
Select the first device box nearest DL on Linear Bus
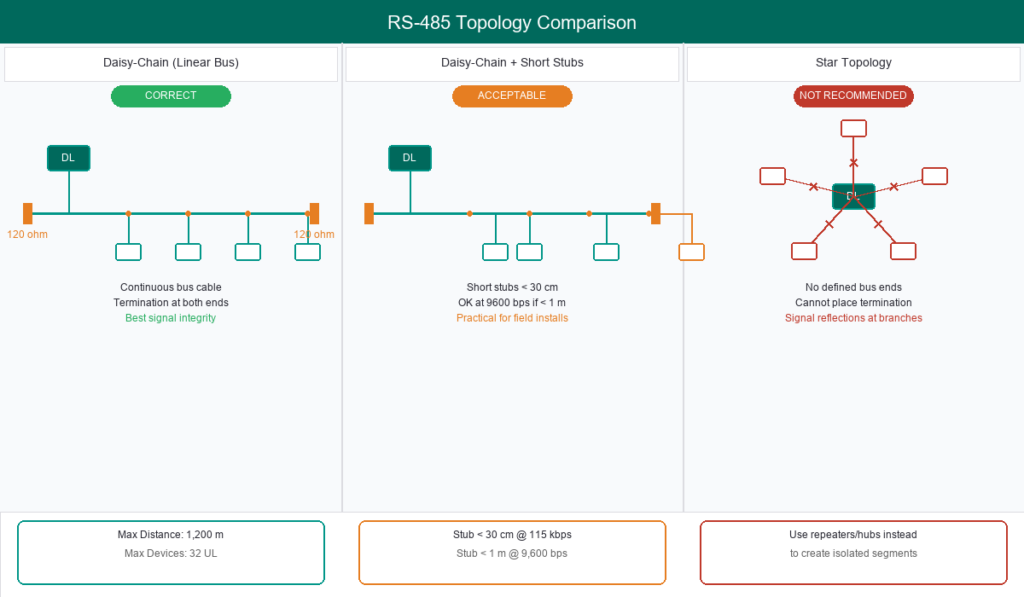pos(129,252)
